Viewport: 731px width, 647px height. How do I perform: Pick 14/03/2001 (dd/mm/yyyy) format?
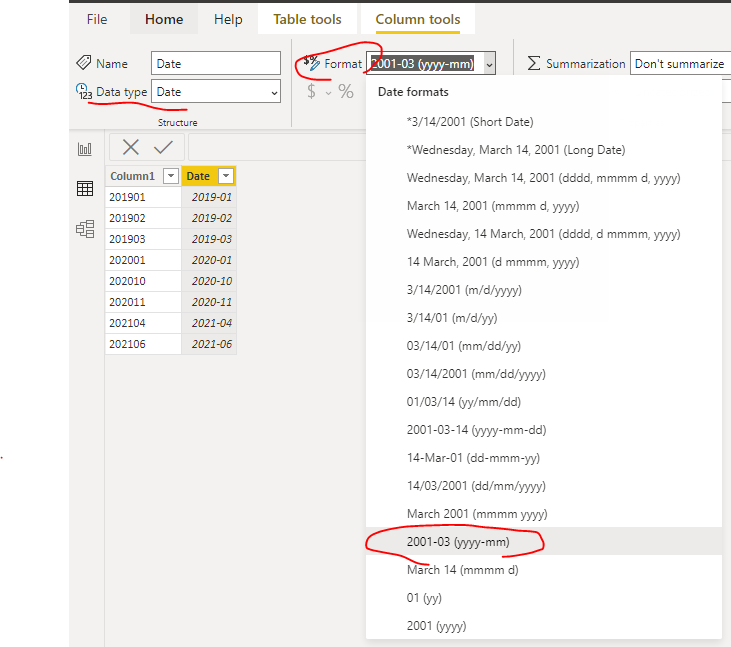pyautogui.click(x=544, y=485)
